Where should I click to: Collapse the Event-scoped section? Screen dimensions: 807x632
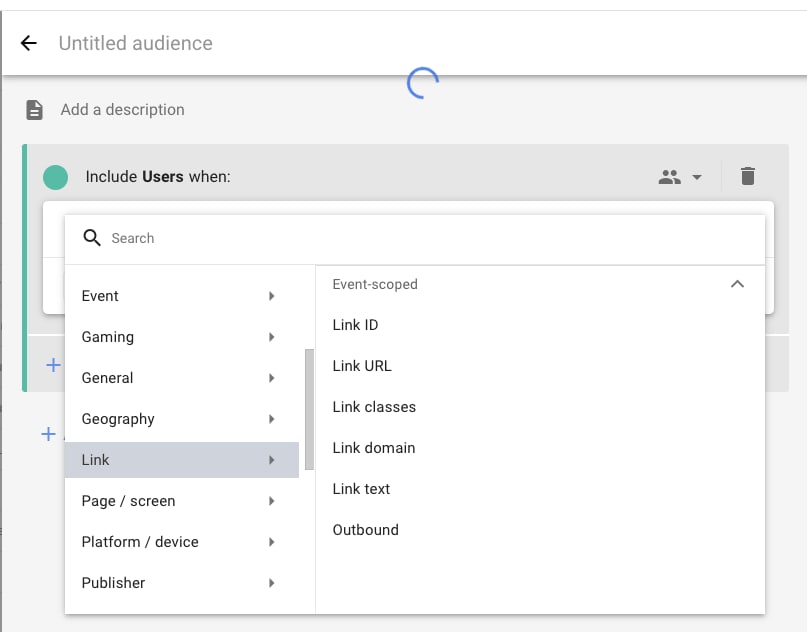coord(737,284)
